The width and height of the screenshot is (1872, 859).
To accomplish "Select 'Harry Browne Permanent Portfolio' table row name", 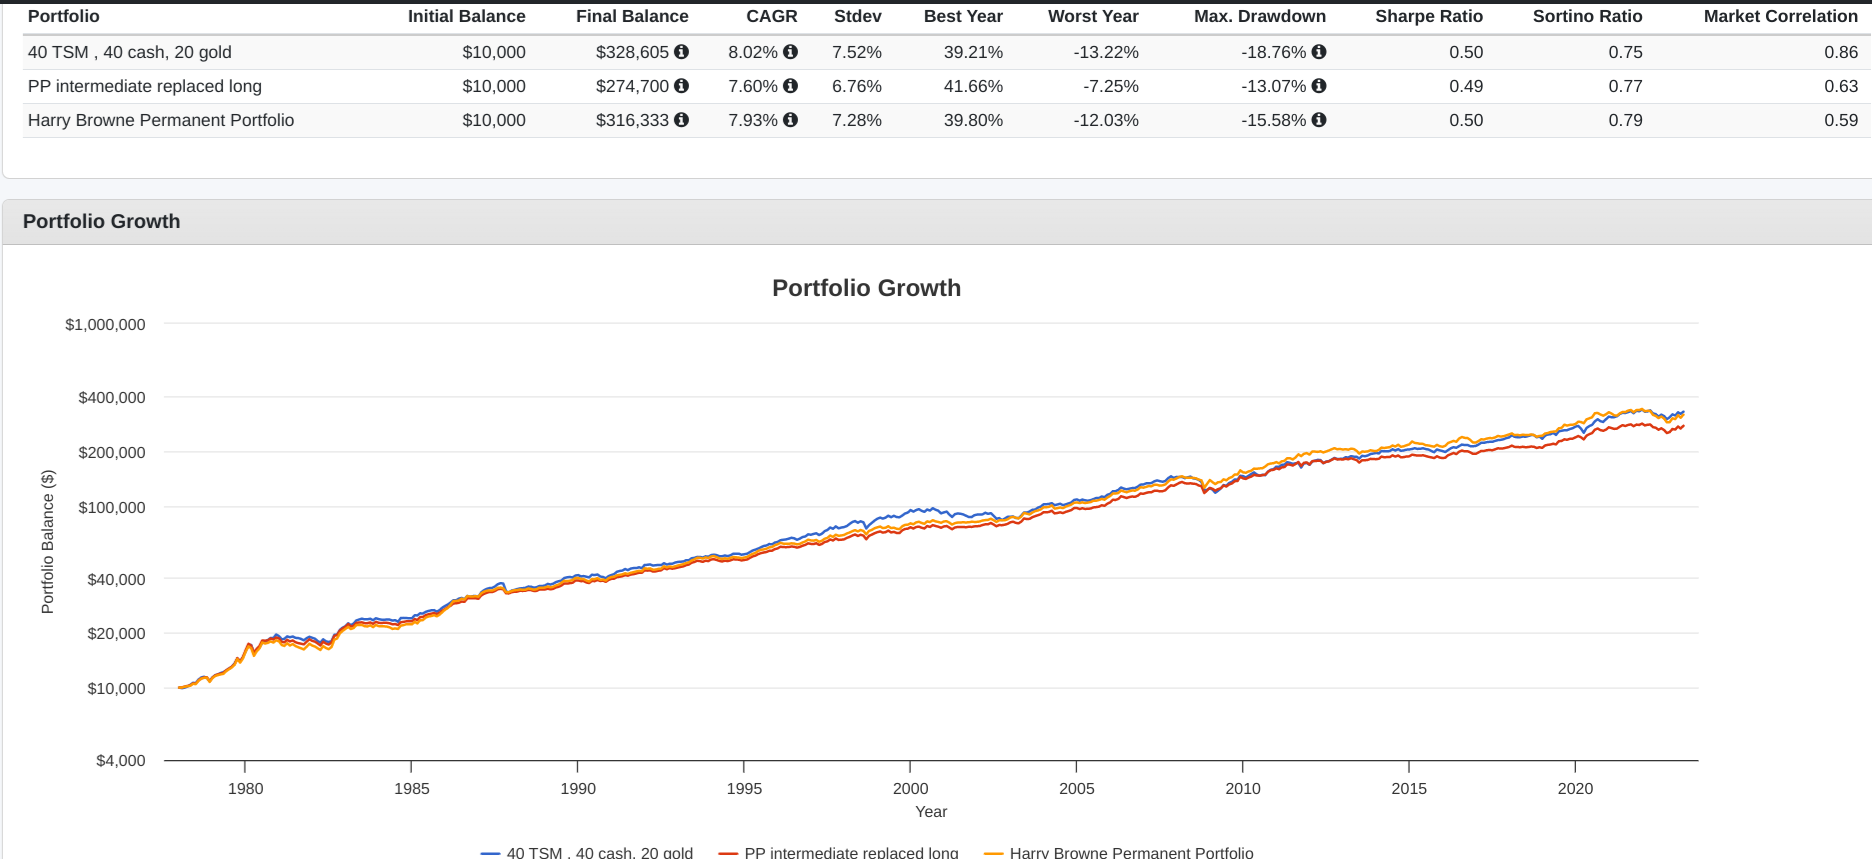I will pyautogui.click(x=161, y=120).
